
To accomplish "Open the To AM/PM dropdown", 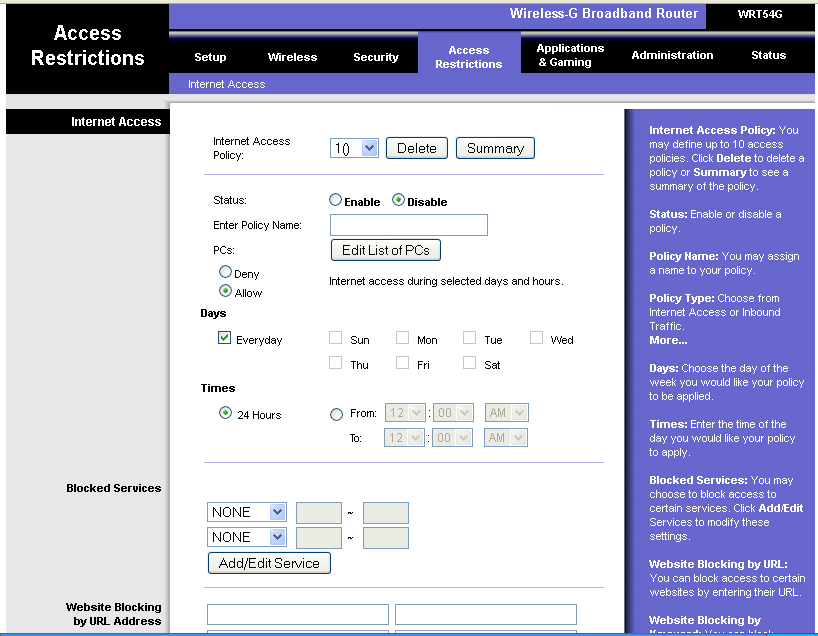I will click(506, 437).
